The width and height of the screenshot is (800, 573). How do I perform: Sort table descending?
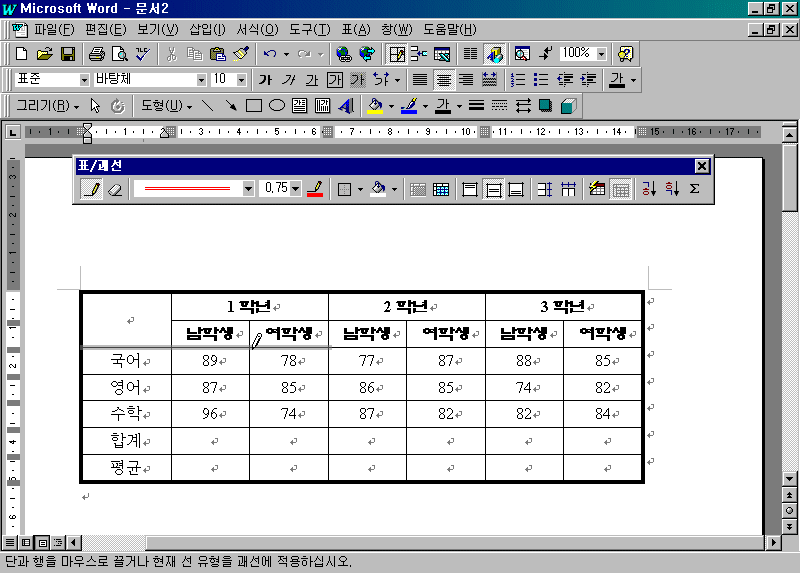click(672, 189)
